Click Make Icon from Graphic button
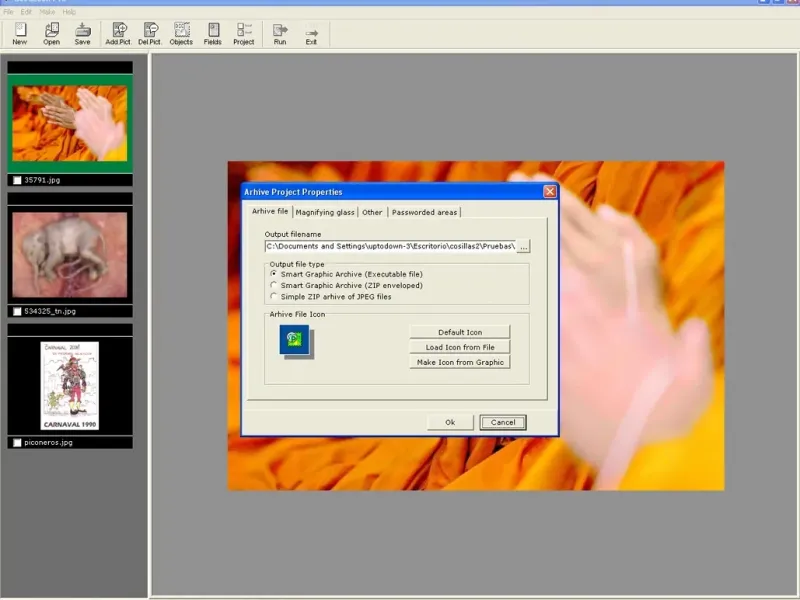Screen dimensions: 800x600 tap(460, 362)
